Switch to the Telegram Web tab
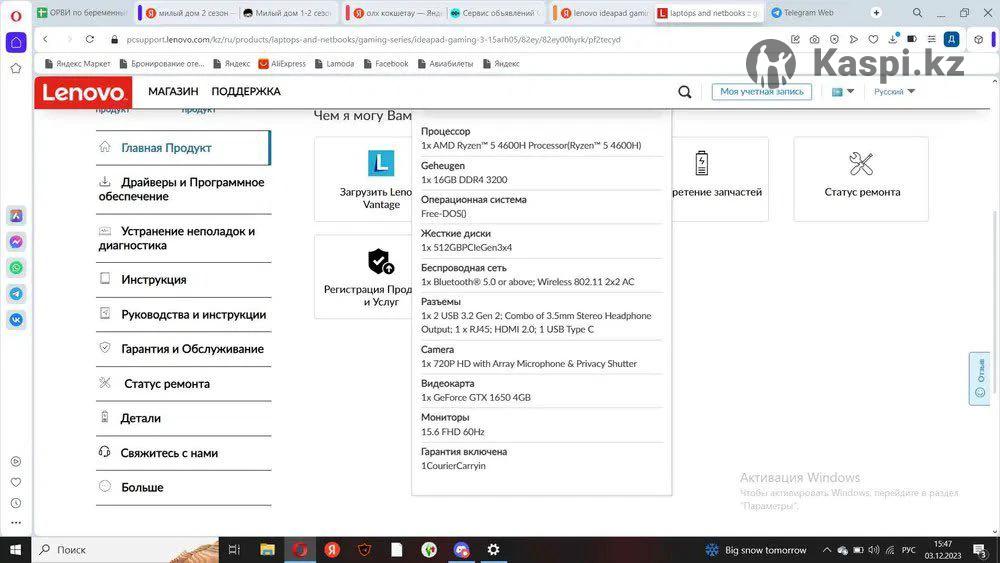Viewport: 1000px width, 563px height. [807, 13]
